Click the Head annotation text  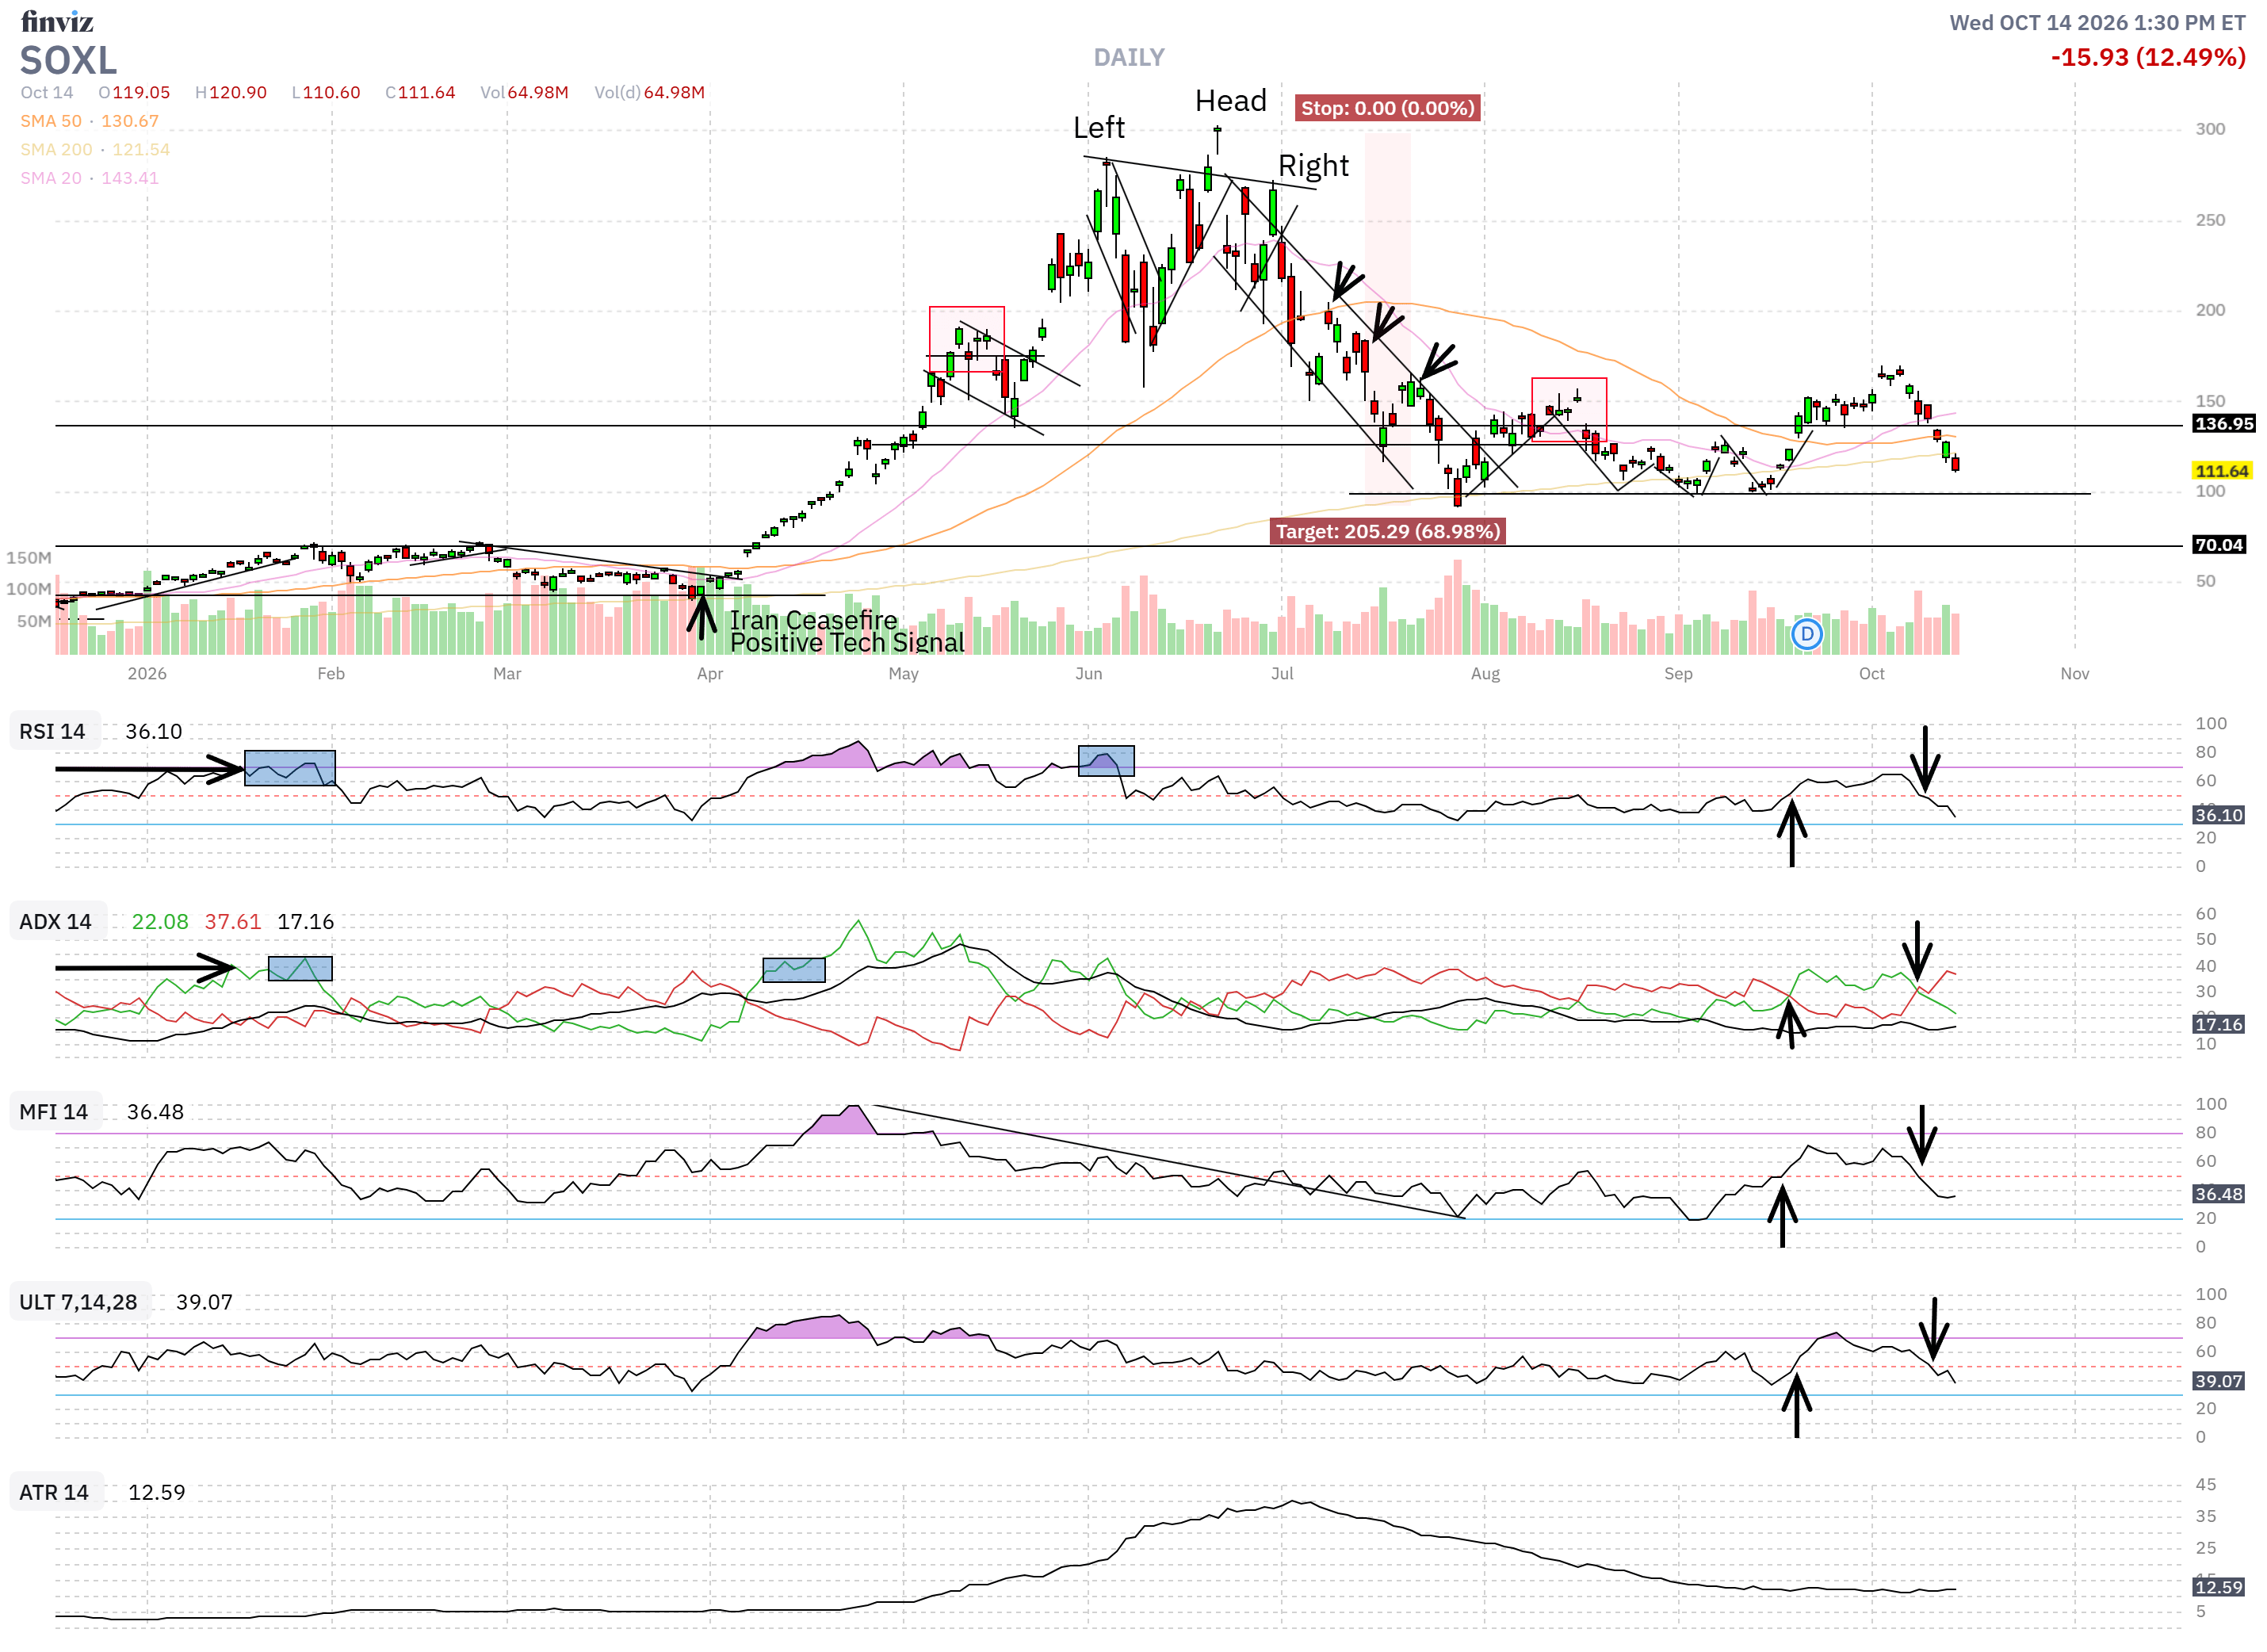(x=1231, y=101)
